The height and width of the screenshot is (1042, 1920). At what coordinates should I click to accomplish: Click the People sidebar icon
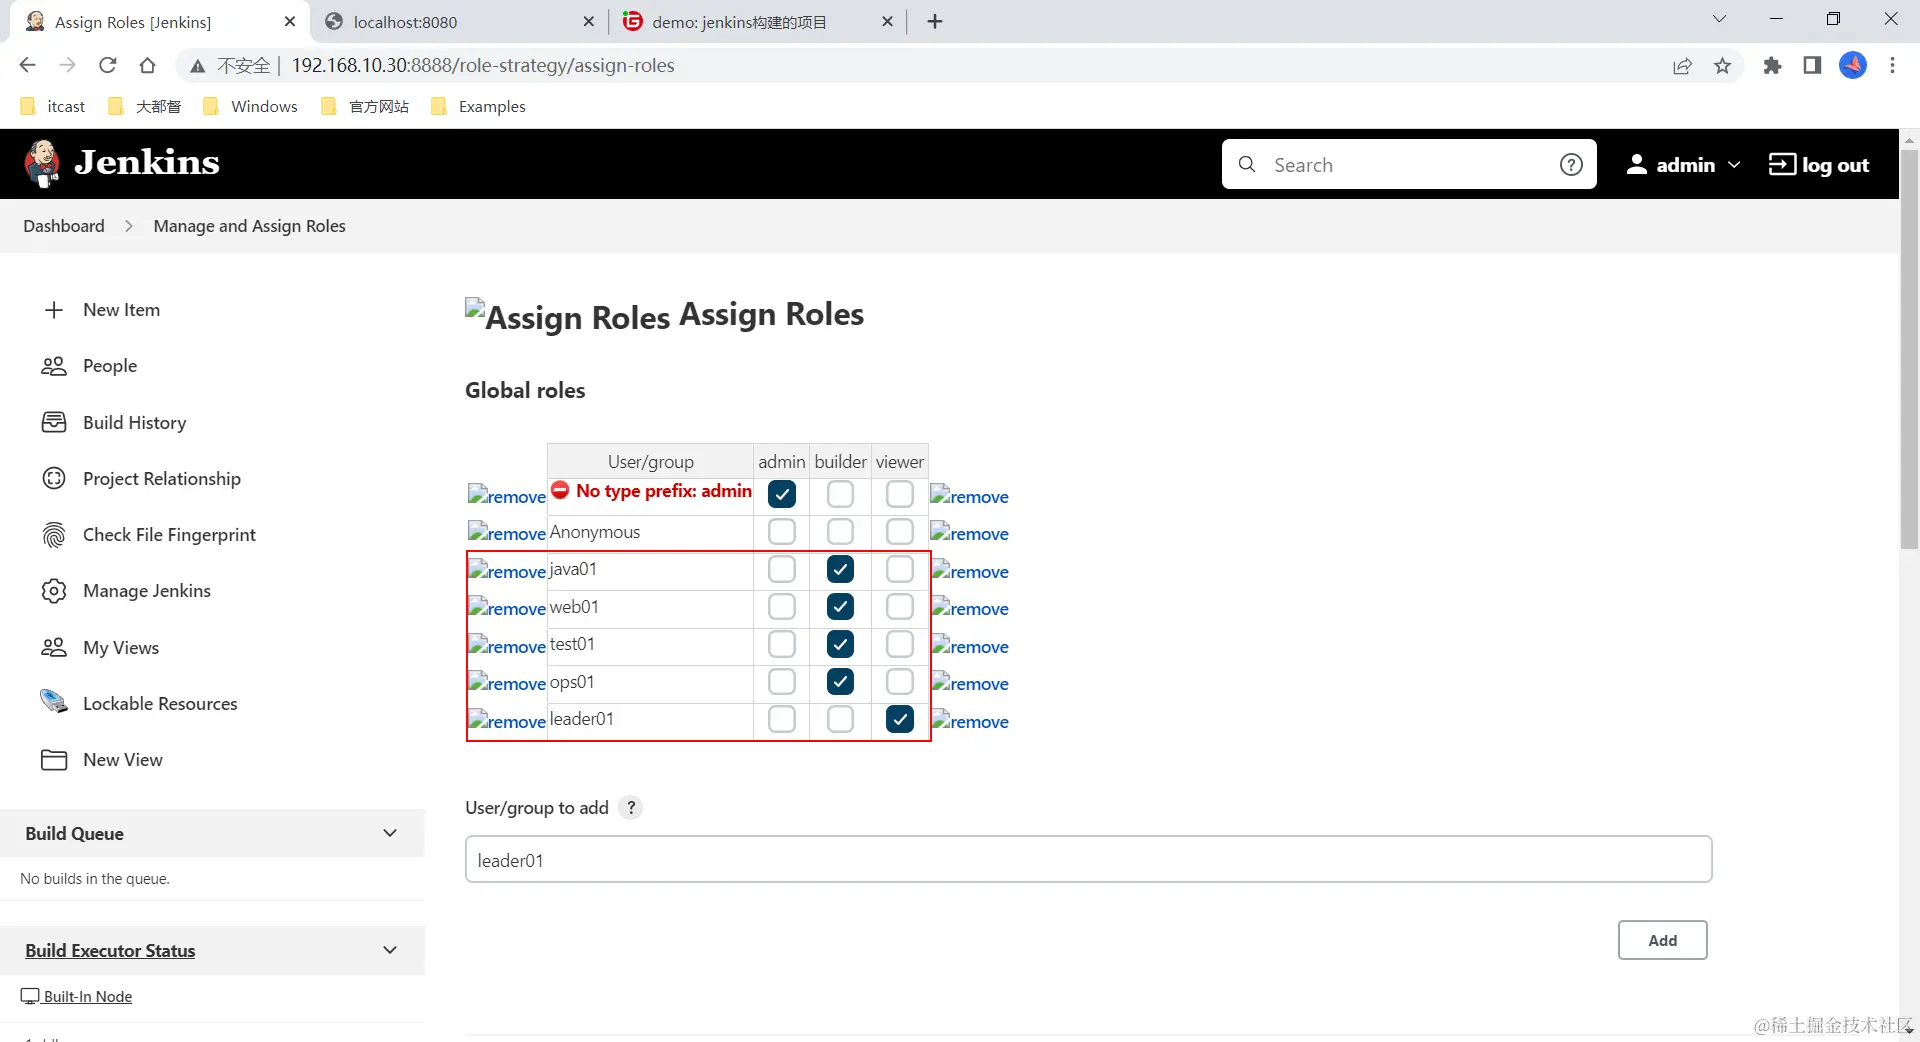point(54,366)
